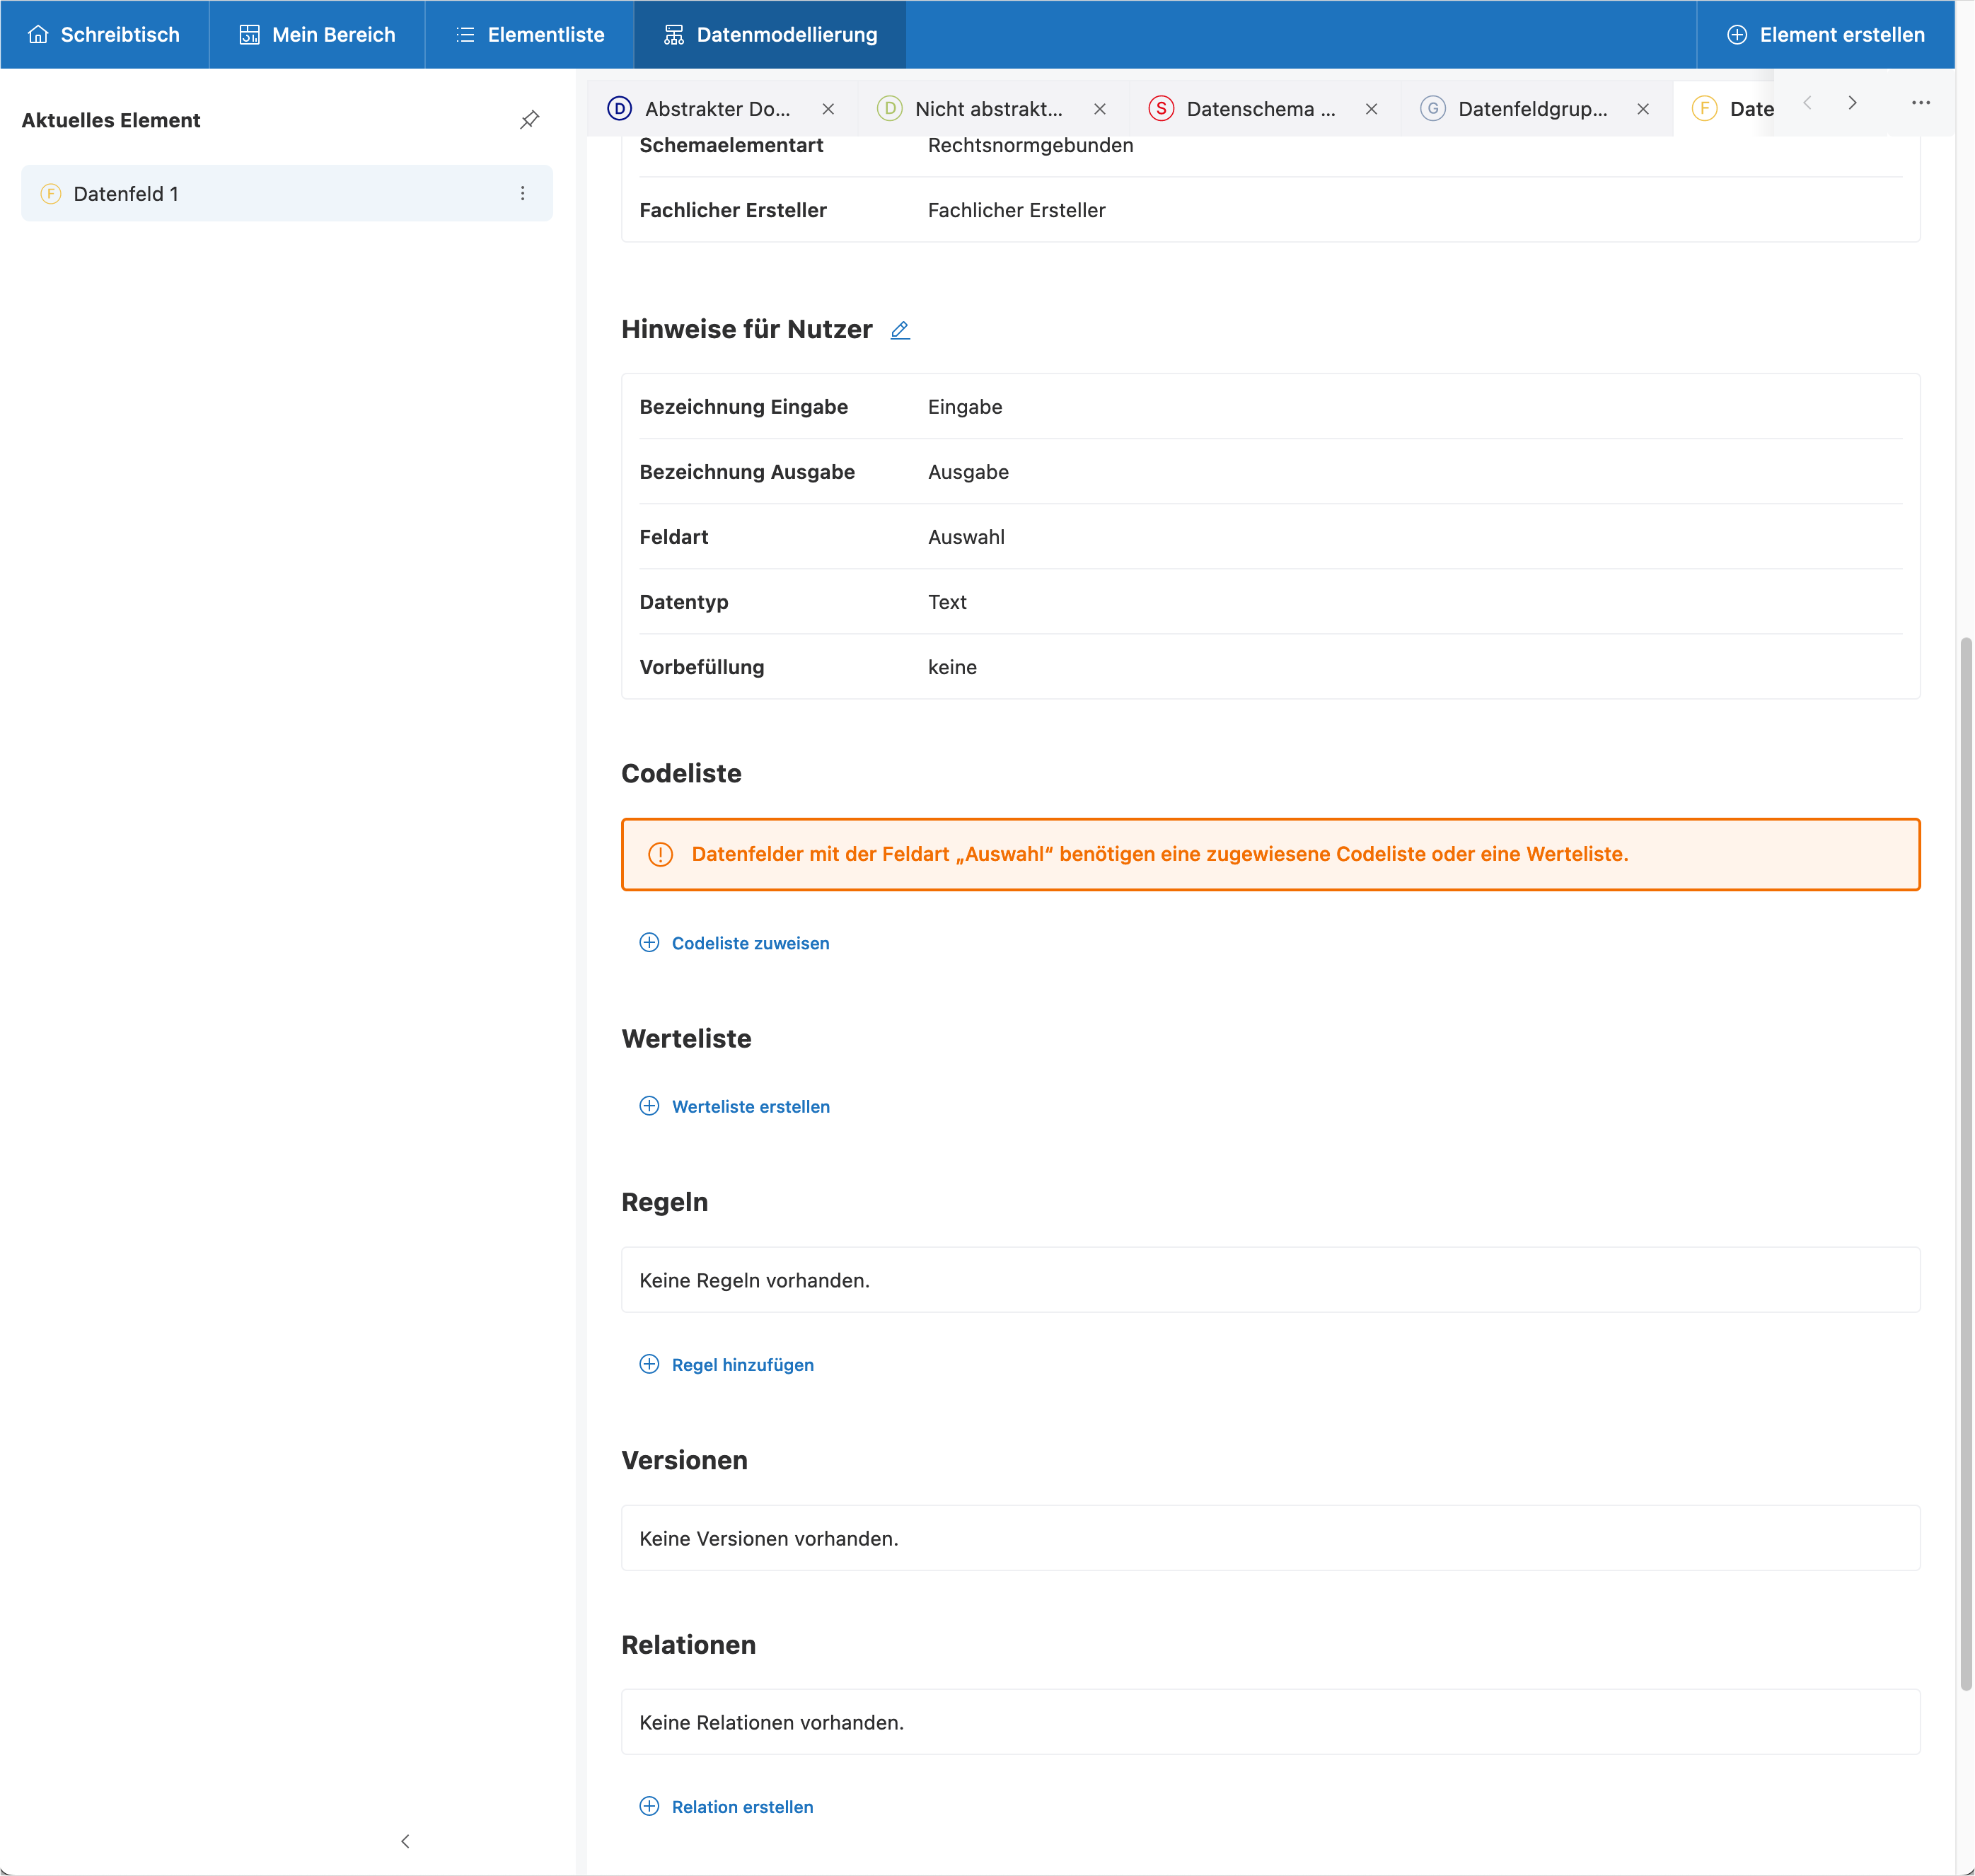Close the Abstrakter Do... tab
Screen dimensions: 1975x1876
(x=828, y=109)
